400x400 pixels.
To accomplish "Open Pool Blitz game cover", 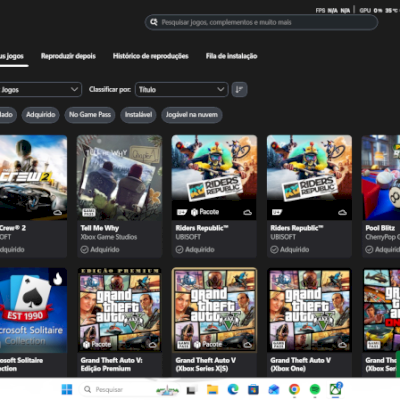I will (381, 177).
